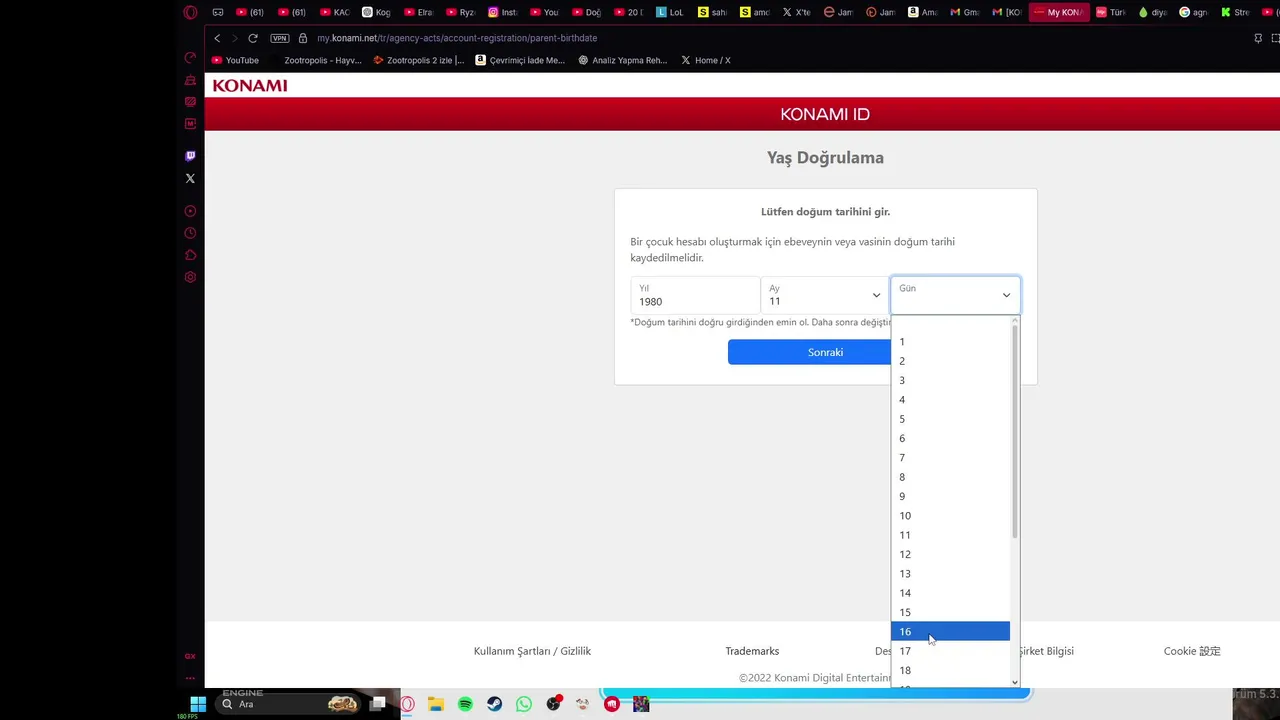Click the GX icon at sidebar bottom
This screenshot has height=720, width=1280.
click(190, 656)
